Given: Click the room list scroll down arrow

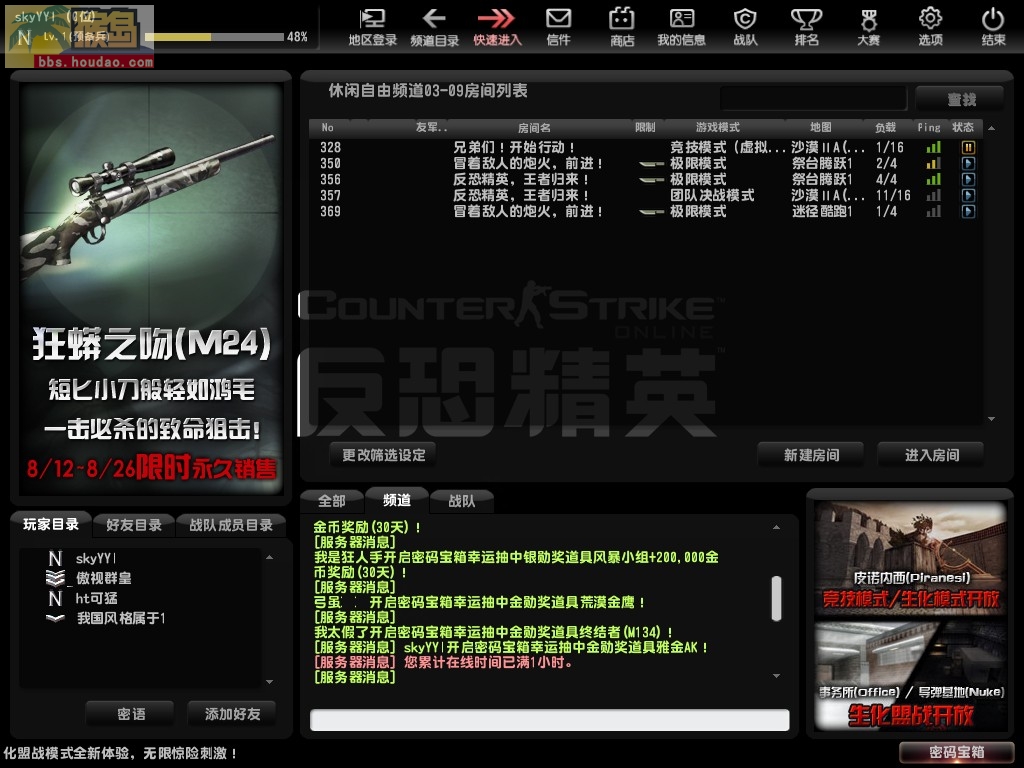Looking at the screenshot, I should pos(991,419).
